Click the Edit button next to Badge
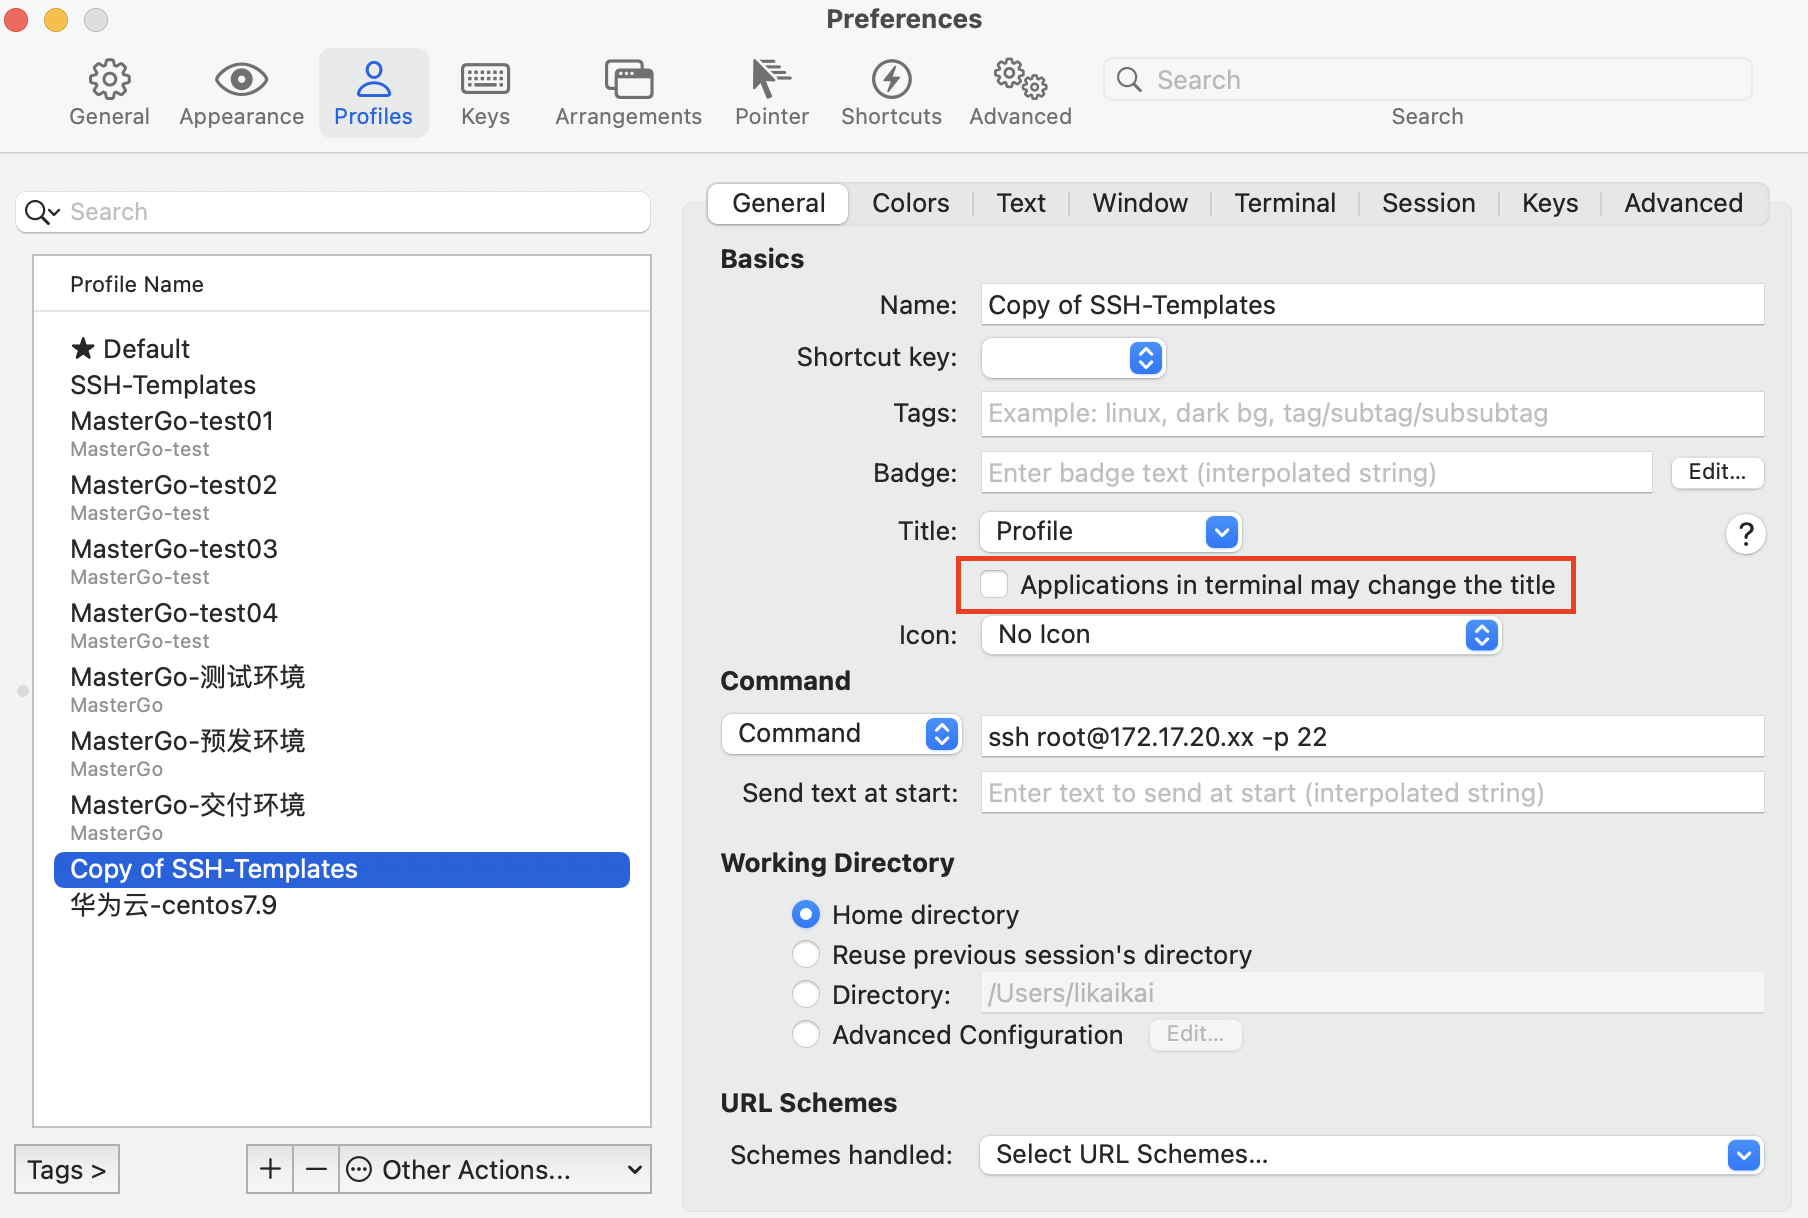The width and height of the screenshot is (1808, 1218). click(1716, 472)
